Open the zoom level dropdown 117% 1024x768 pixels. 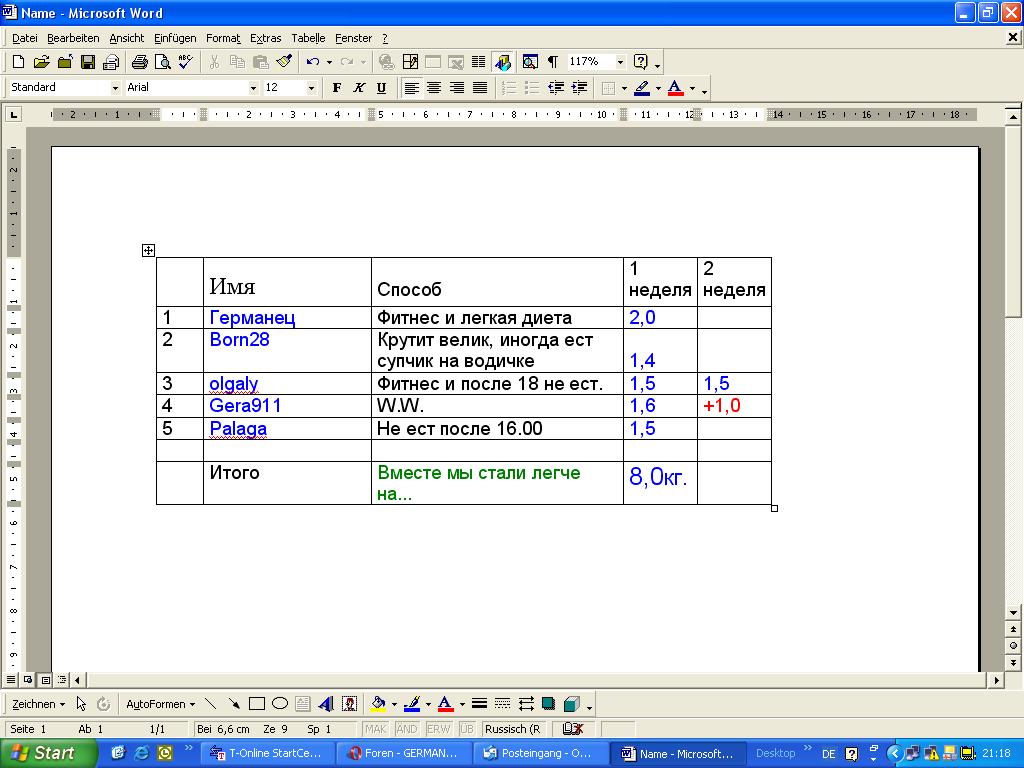(620, 62)
